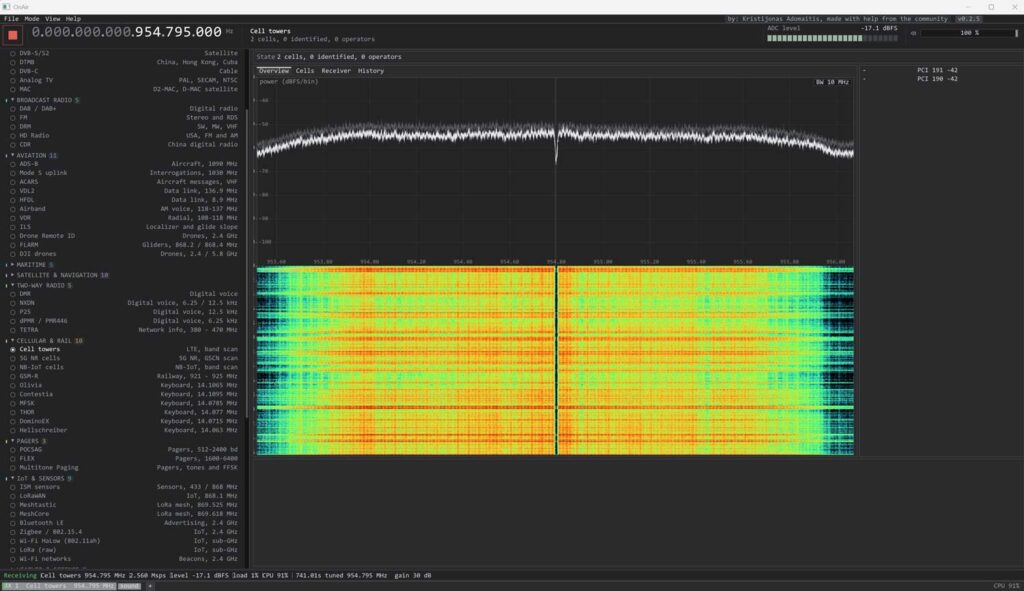Select the HD Radio row

point(124,135)
